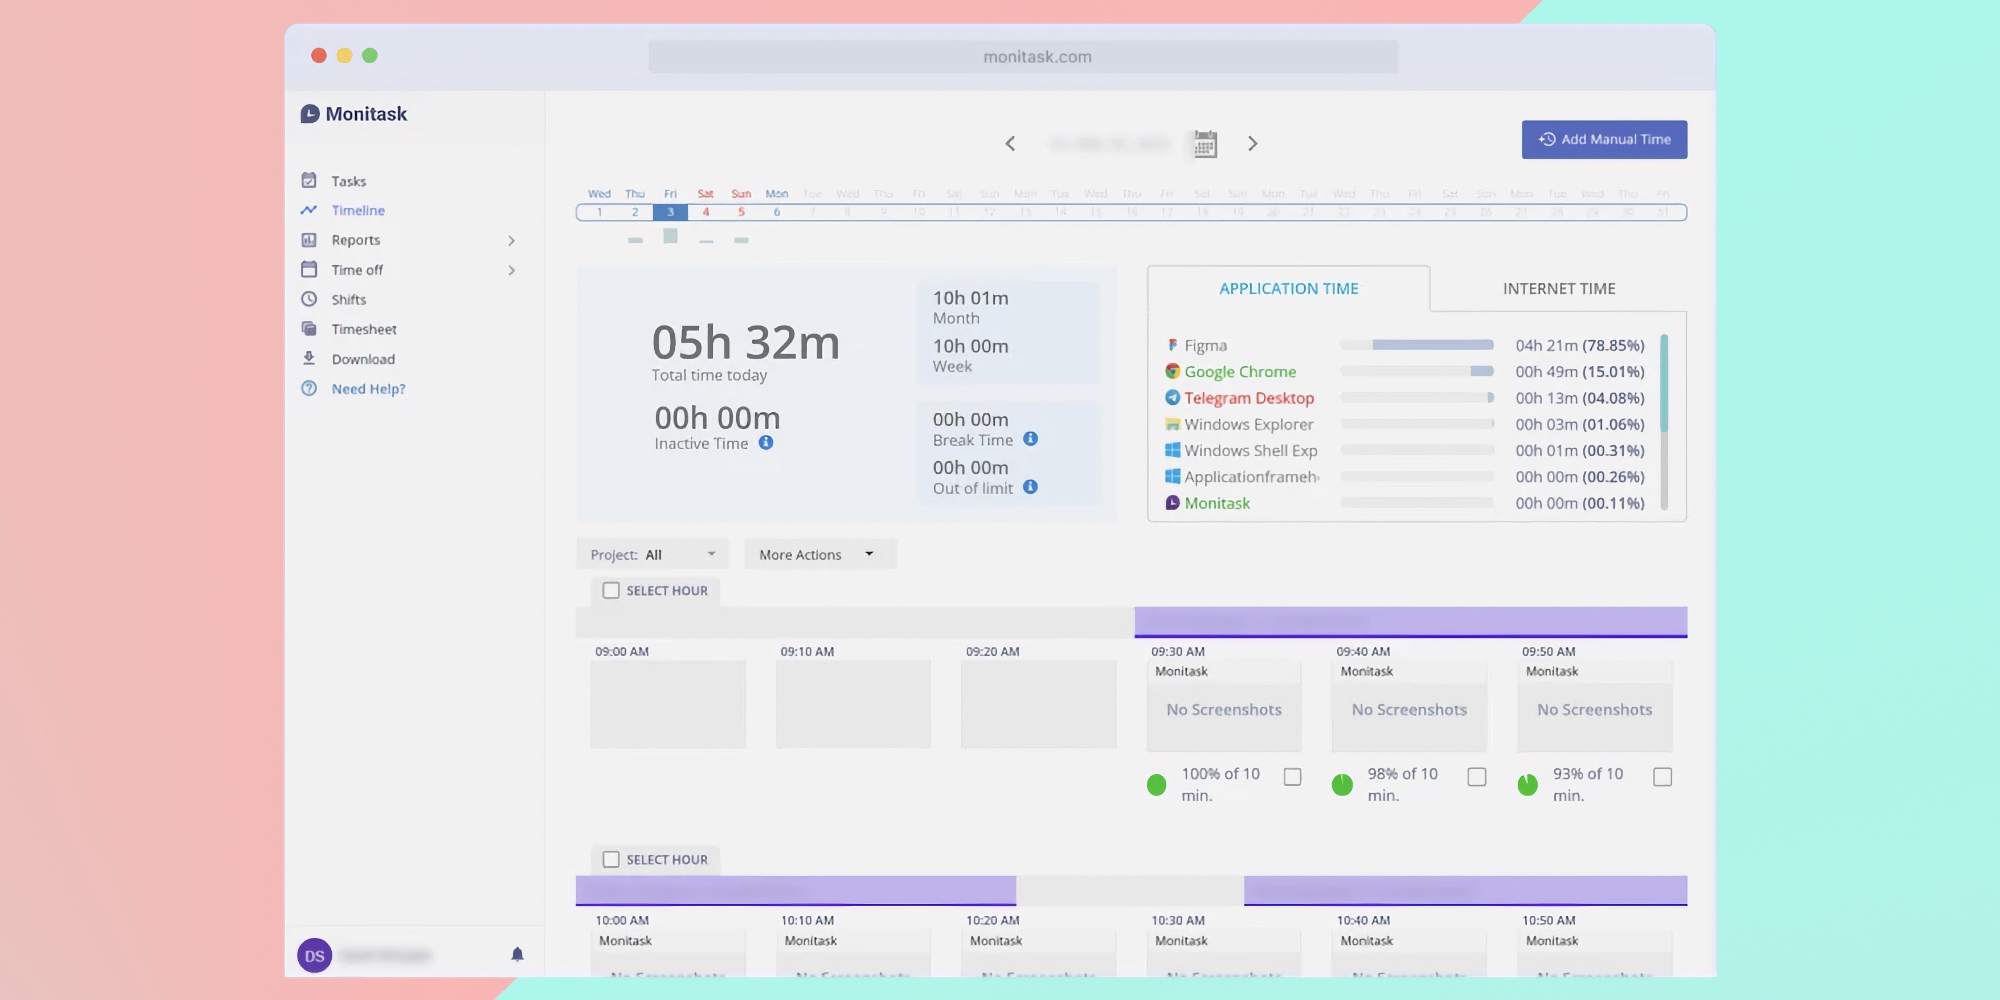2000x1000 pixels.
Task: Click the Download arrow icon
Action: pos(309,358)
